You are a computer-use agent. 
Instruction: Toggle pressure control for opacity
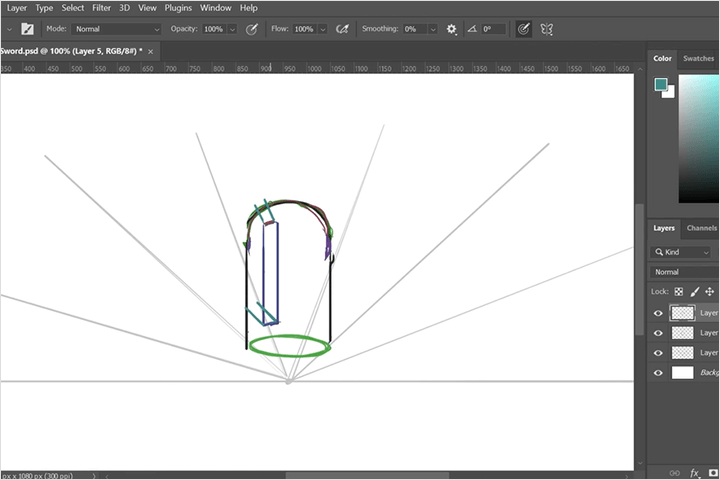tap(251, 29)
